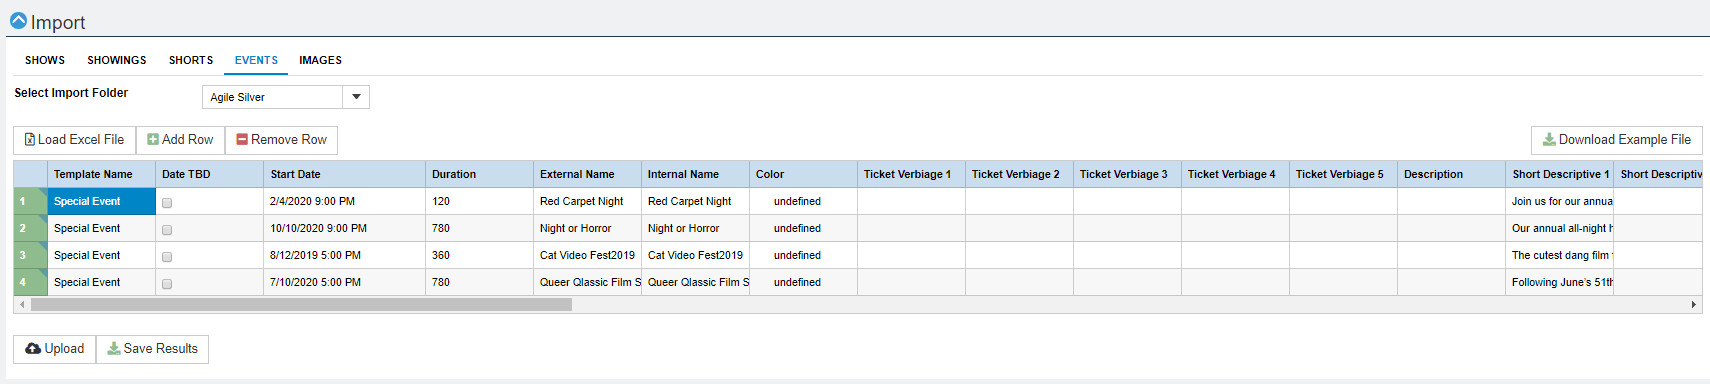Toggle Date TBD checkbox for Night or Horror
This screenshot has height=384, width=1710.
click(167, 229)
